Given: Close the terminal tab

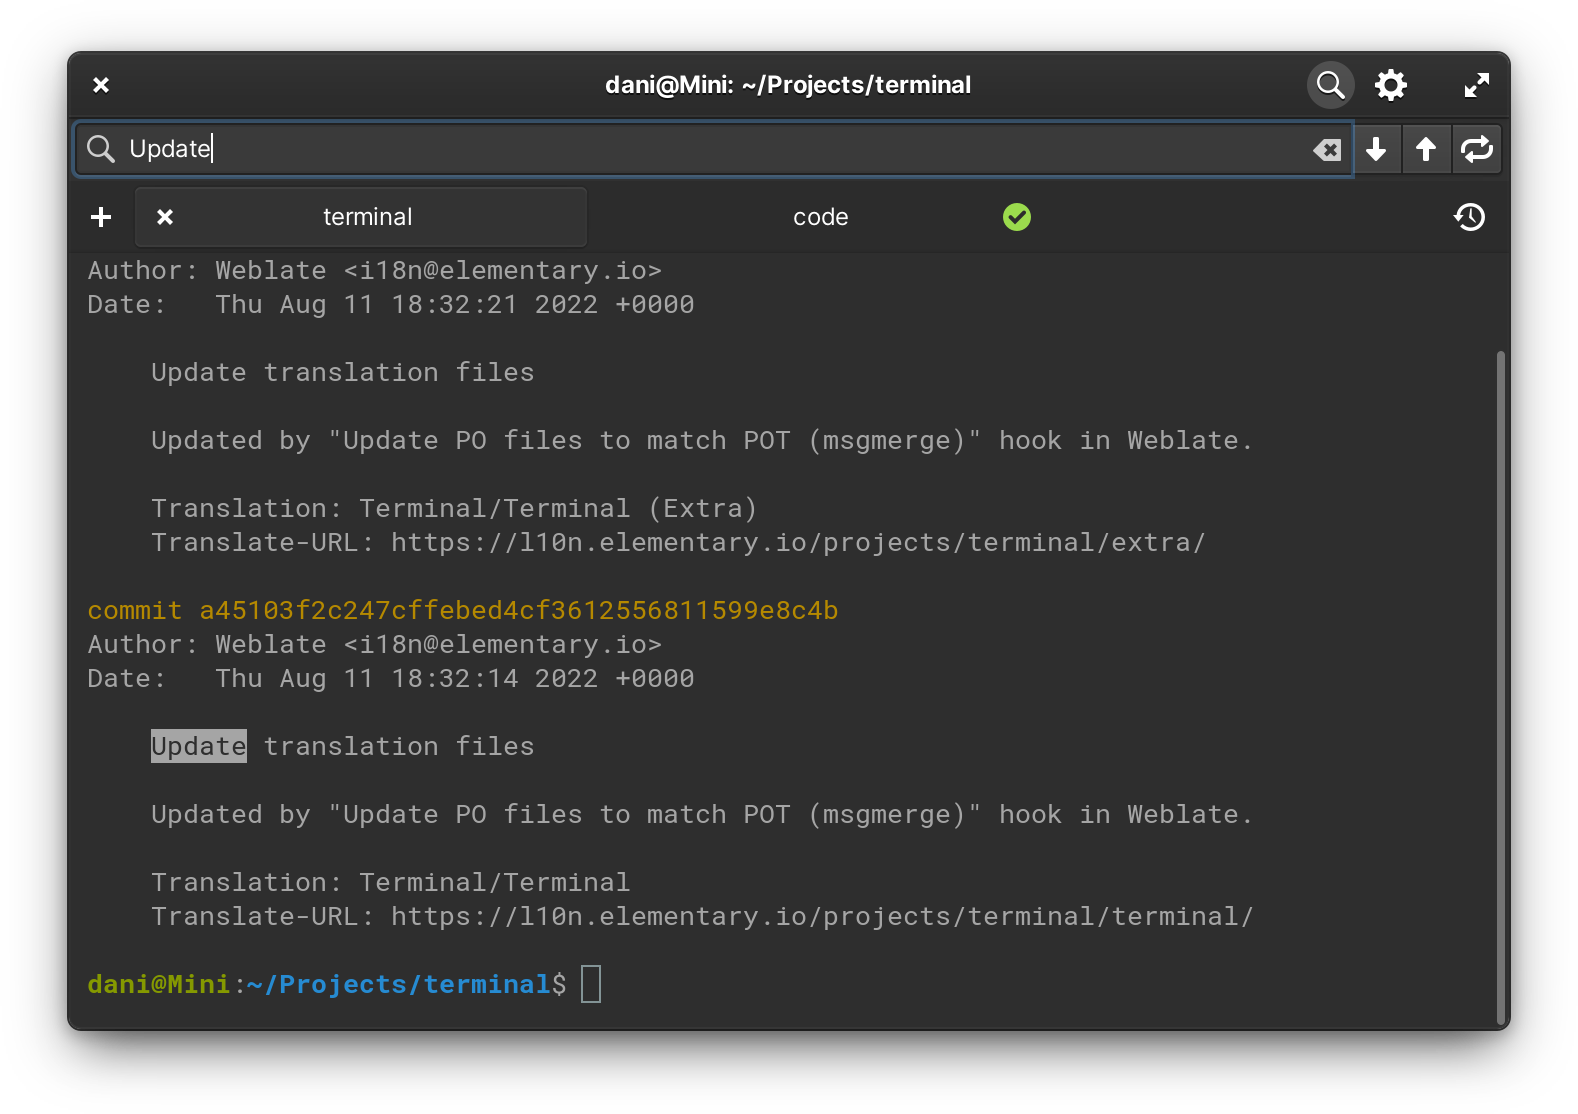Looking at the screenshot, I should click(165, 217).
